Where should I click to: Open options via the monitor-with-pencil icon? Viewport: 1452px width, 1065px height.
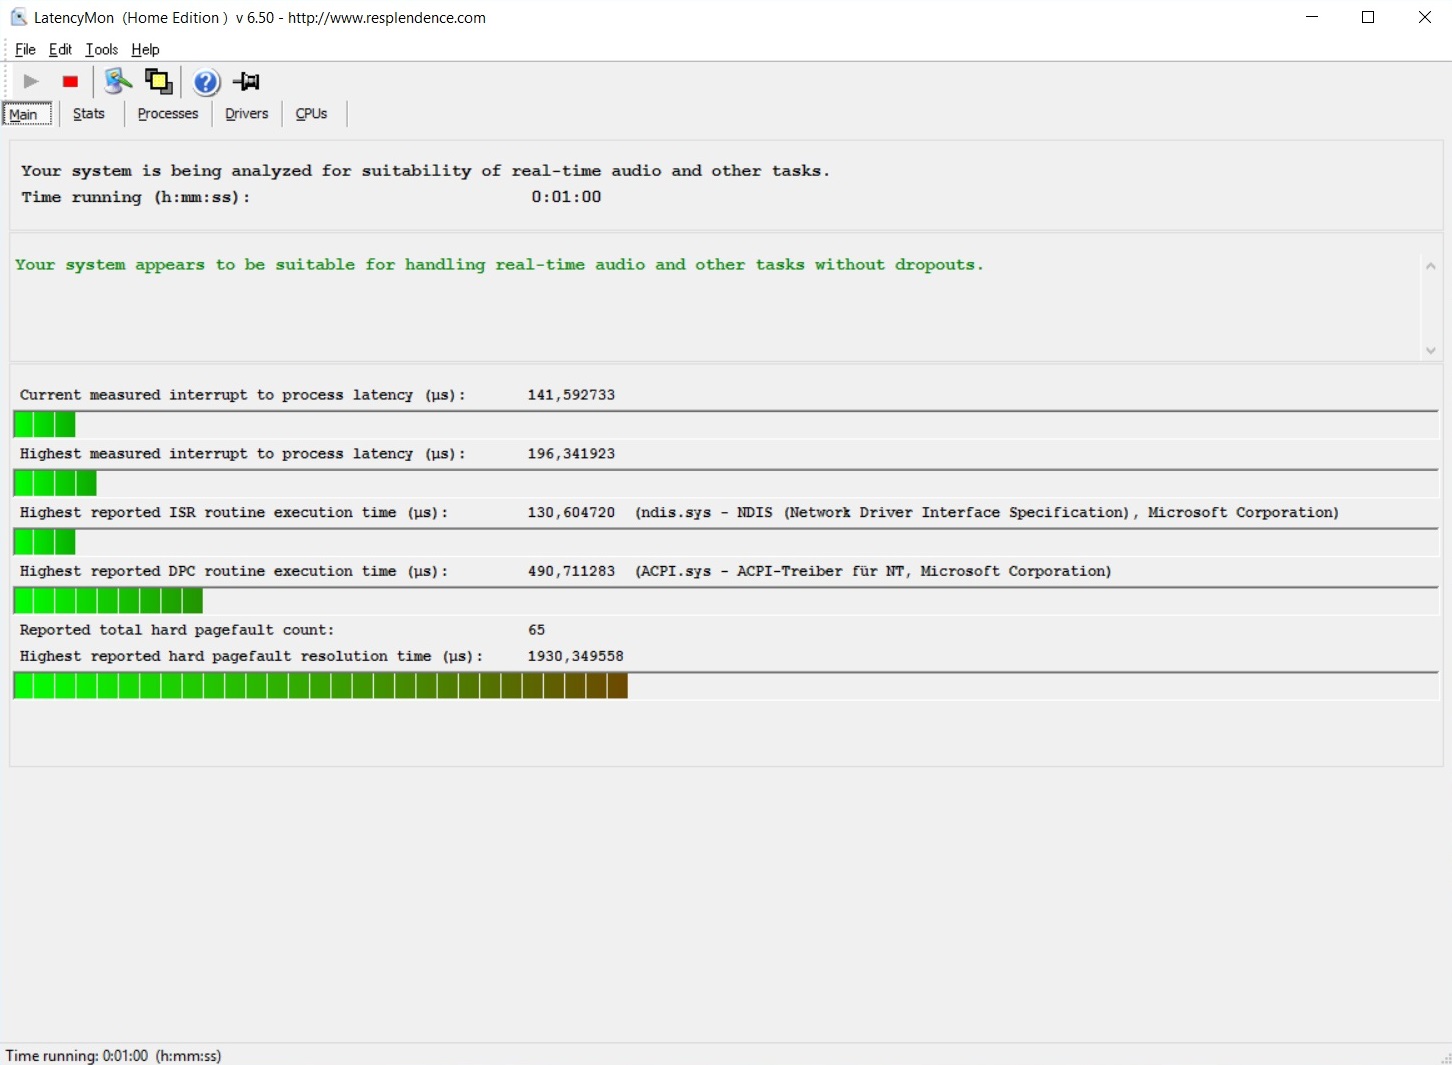click(117, 82)
